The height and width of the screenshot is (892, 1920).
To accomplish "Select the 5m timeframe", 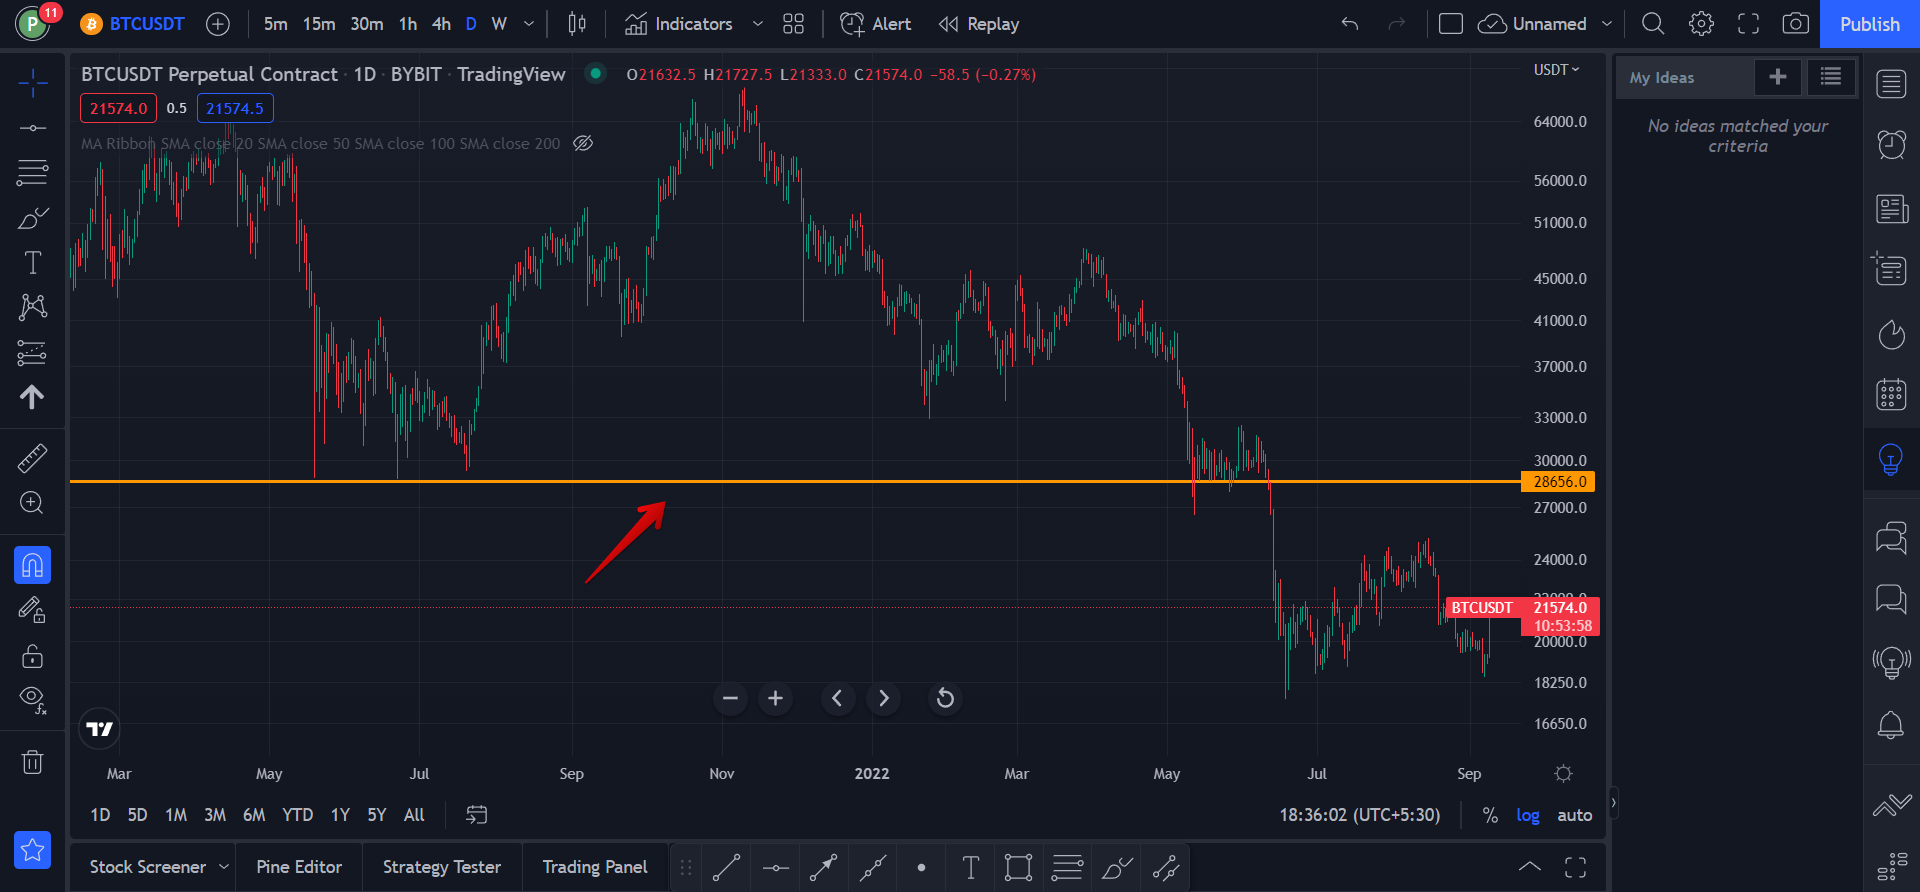I will tap(276, 24).
